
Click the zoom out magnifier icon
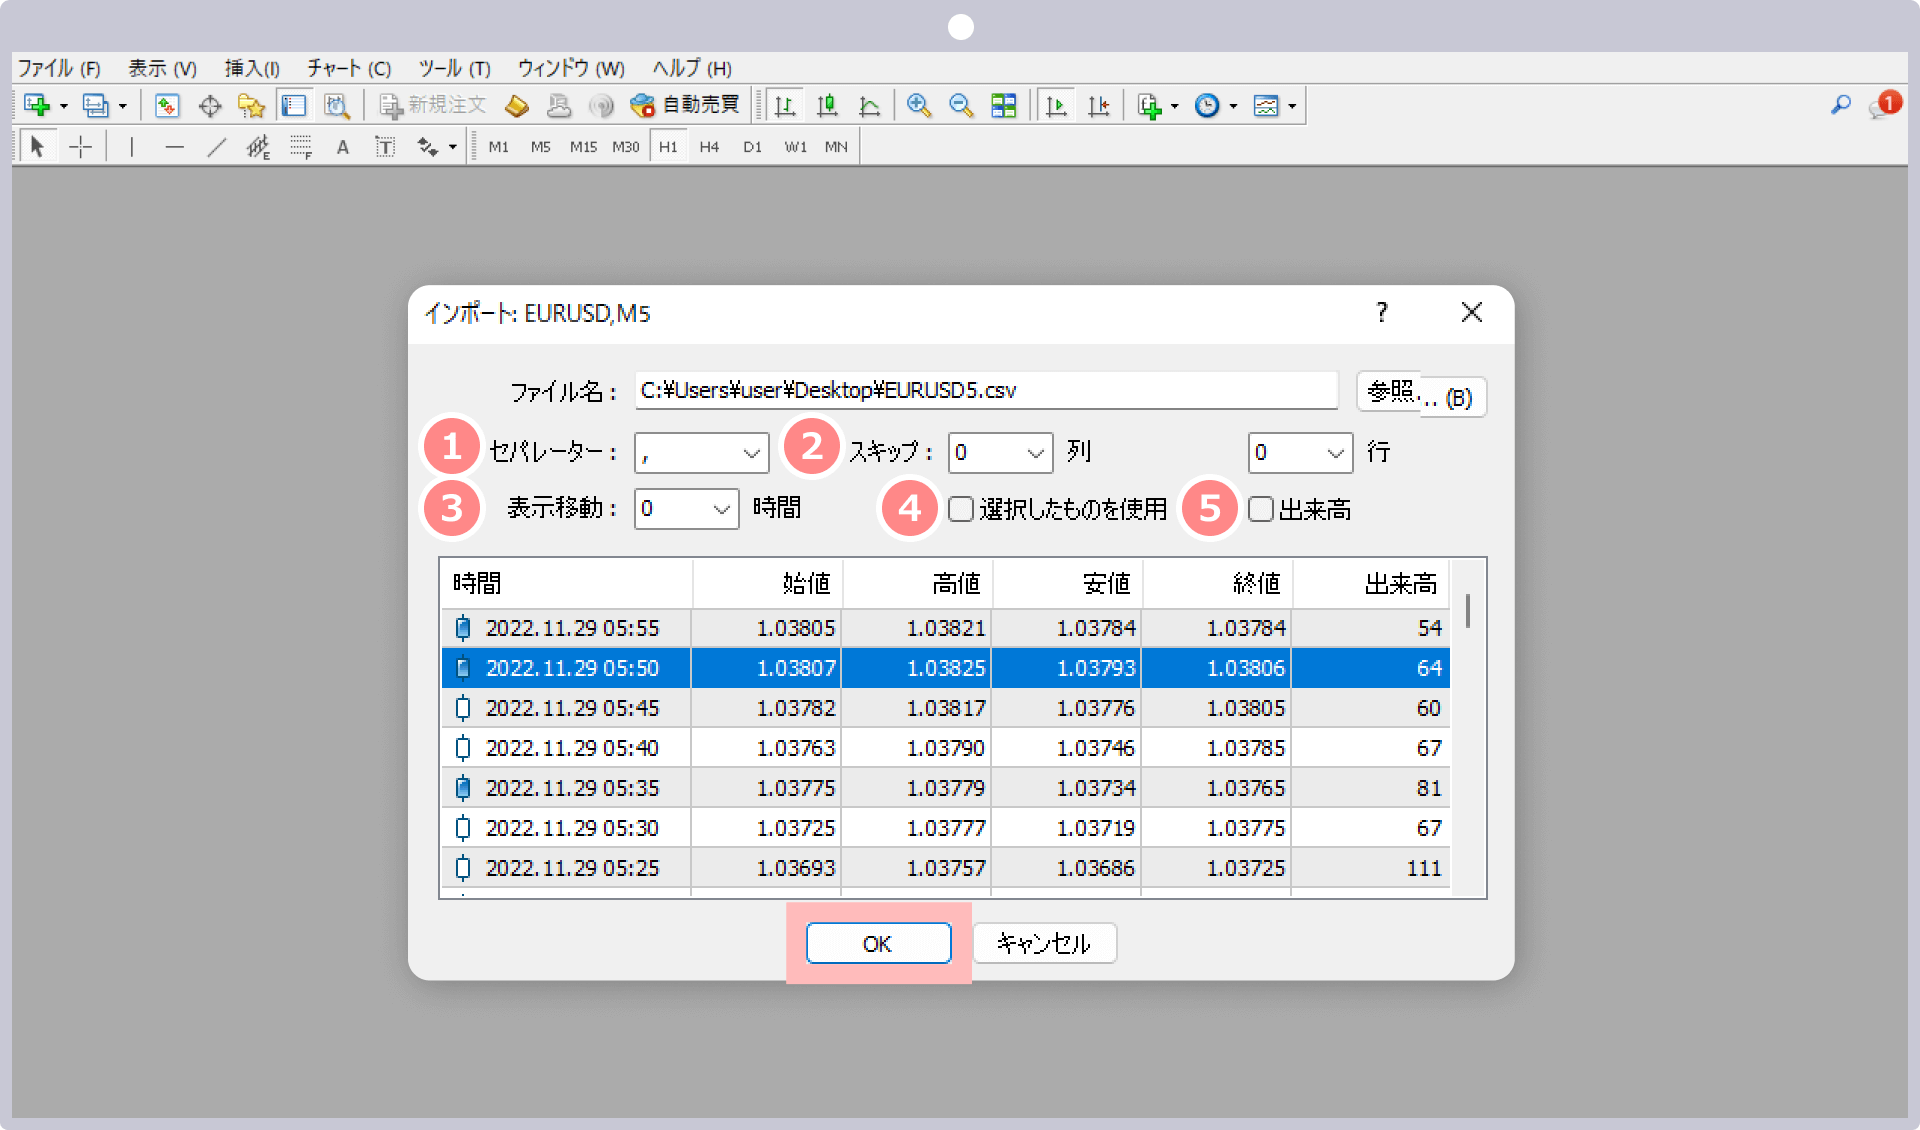[x=961, y=105]
